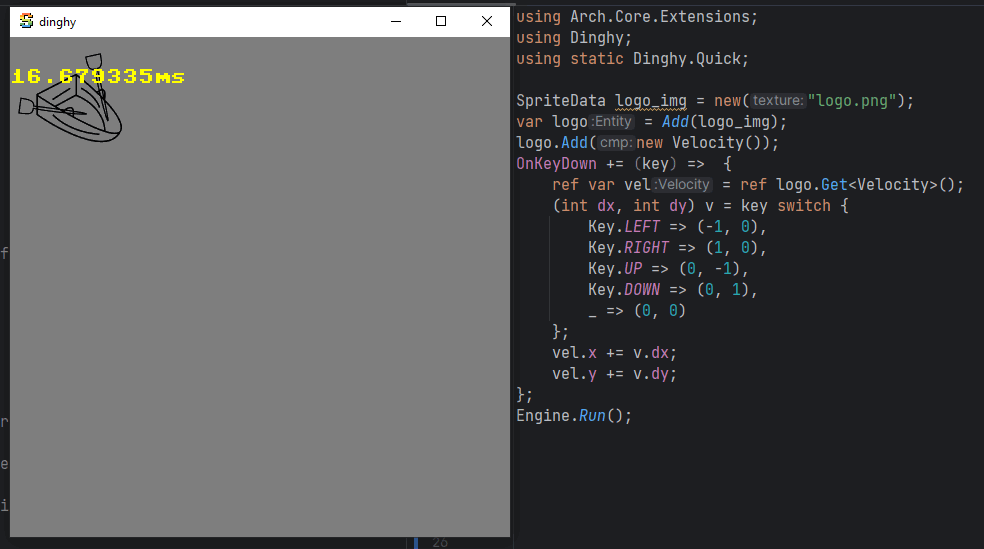Click the ":Entity" type hint
This screenshot has width=984, height=549.
[x=613, y=122]
